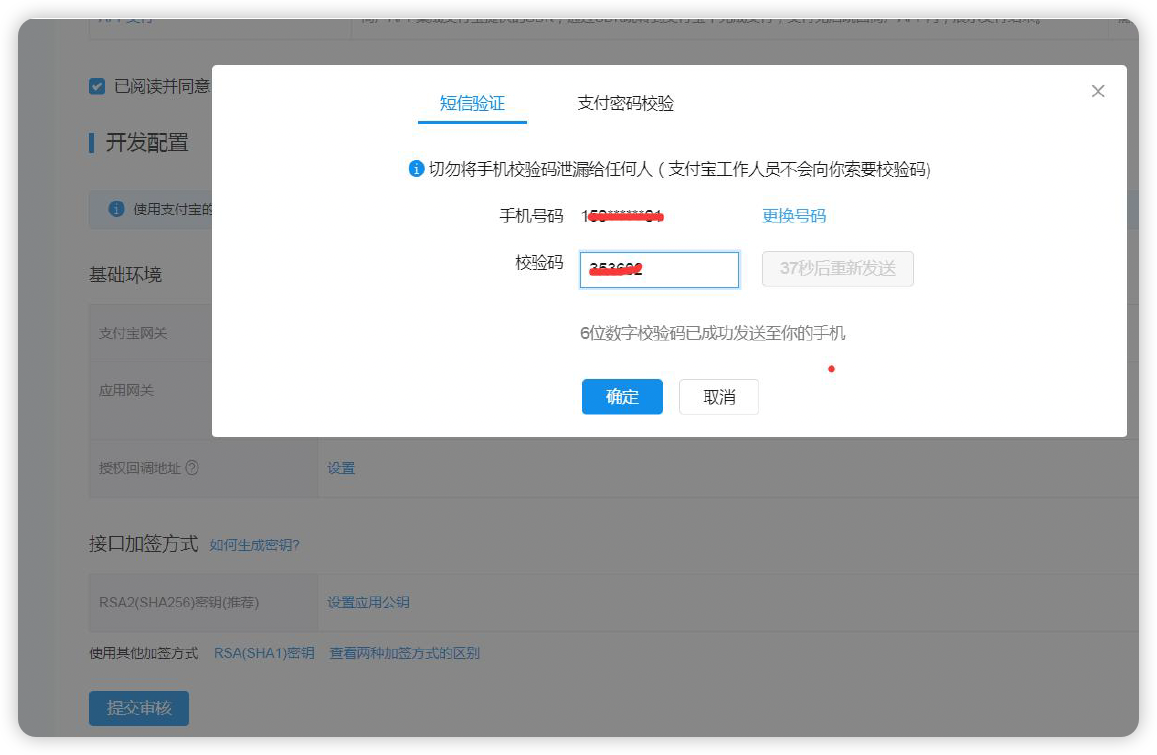The width and height of the screenshot is (1157, 755).
Task: Cancel the dialog with the 取消 button
Action: pos(718,397)
